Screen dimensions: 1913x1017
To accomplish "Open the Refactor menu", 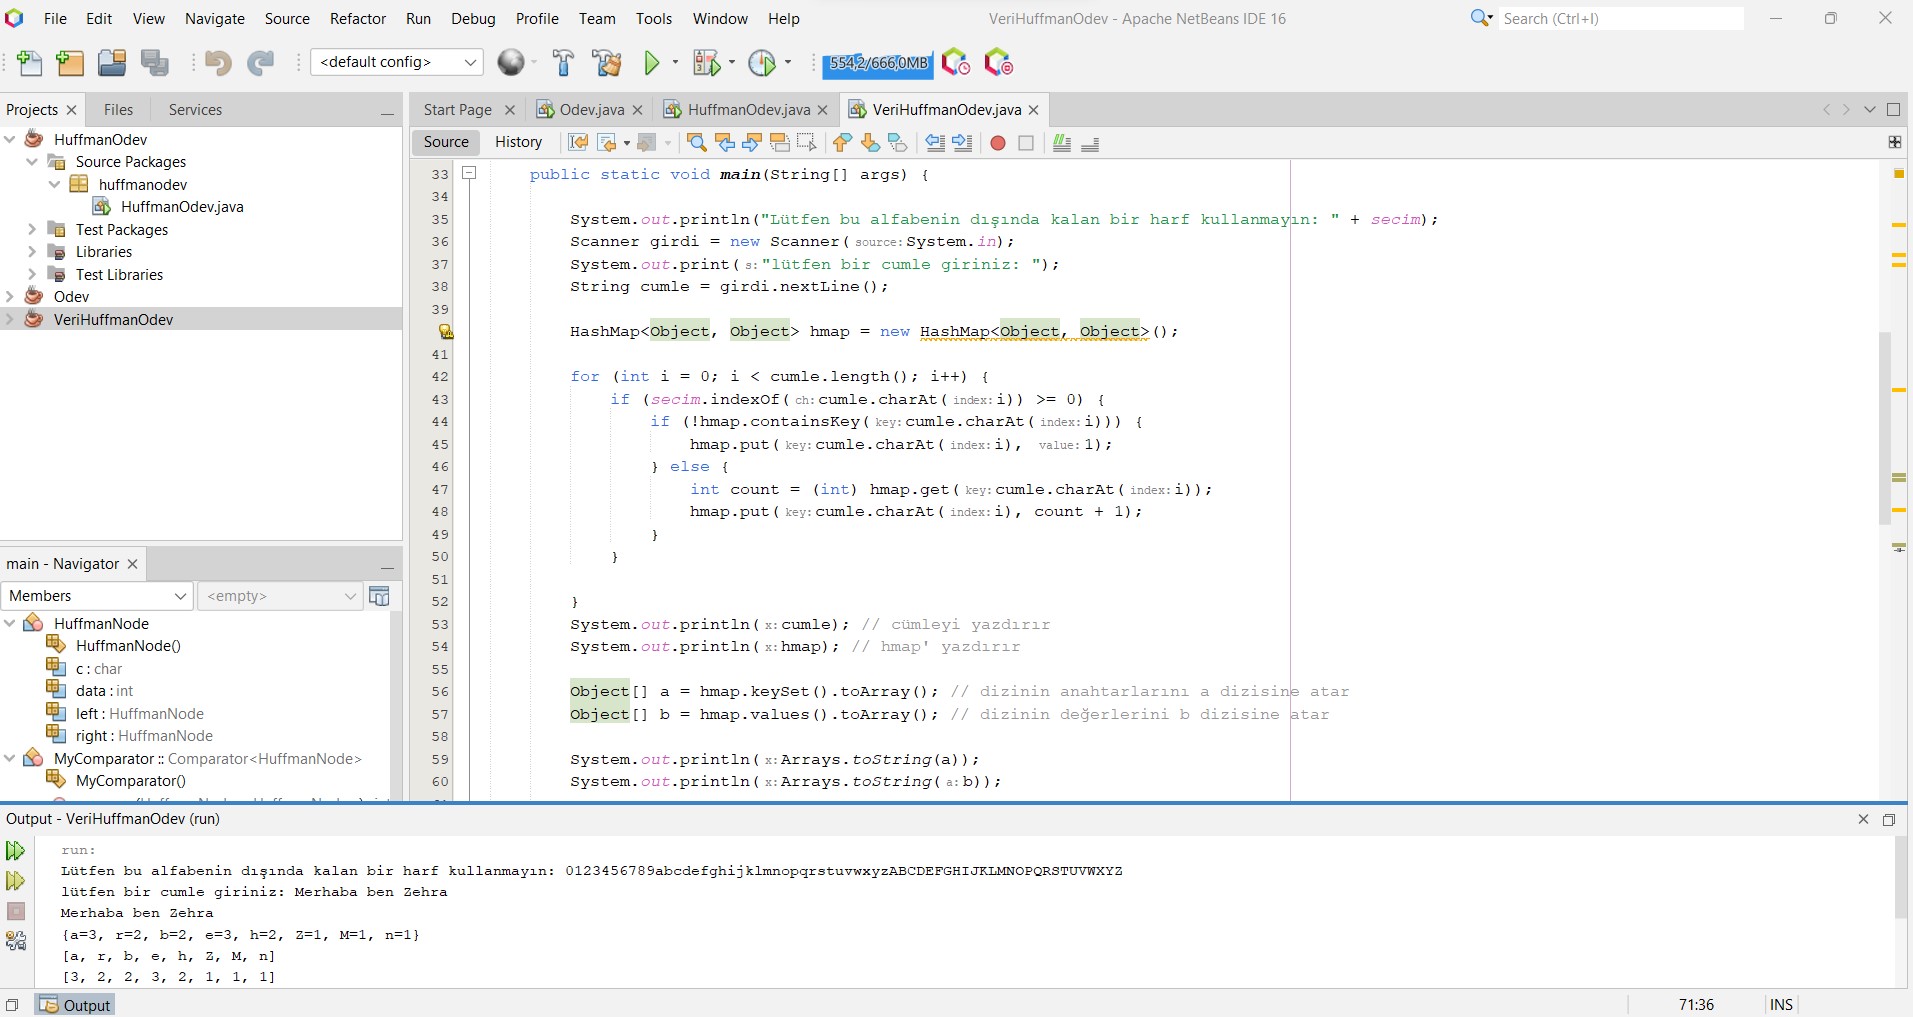I will coord(358,18).
